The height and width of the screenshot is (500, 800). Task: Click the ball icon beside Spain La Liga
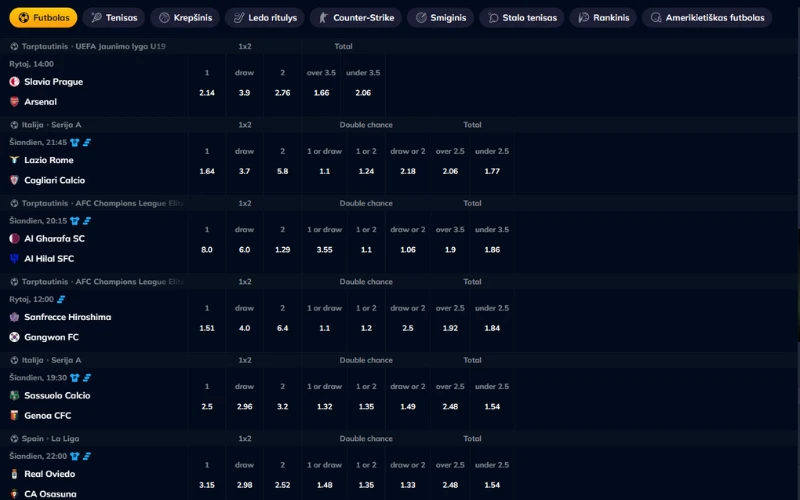tap(14, 439)
